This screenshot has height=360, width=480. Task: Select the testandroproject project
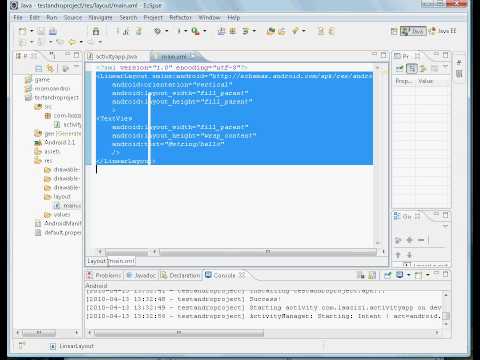click(x=57, y=97)
